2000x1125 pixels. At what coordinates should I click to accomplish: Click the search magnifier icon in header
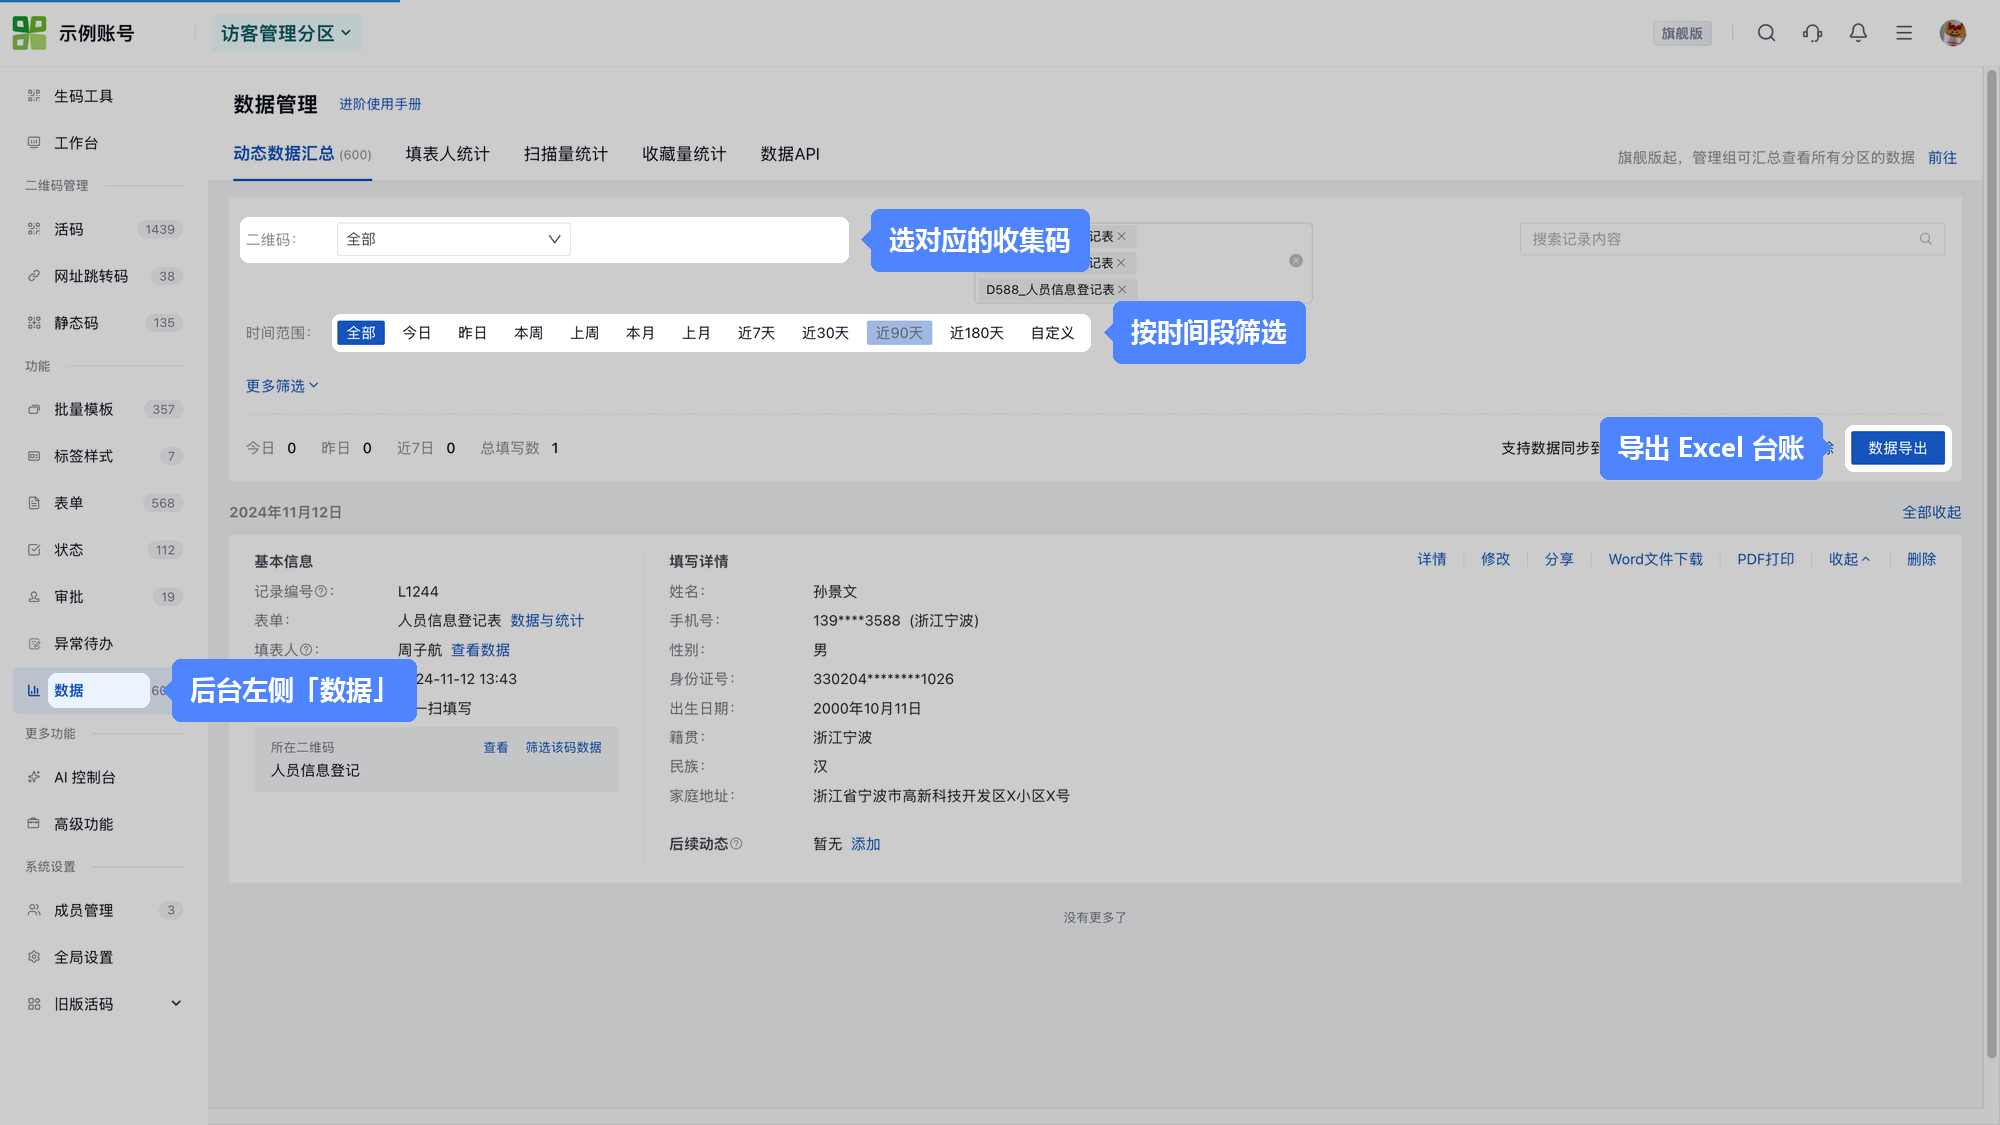pos(1766,33)
